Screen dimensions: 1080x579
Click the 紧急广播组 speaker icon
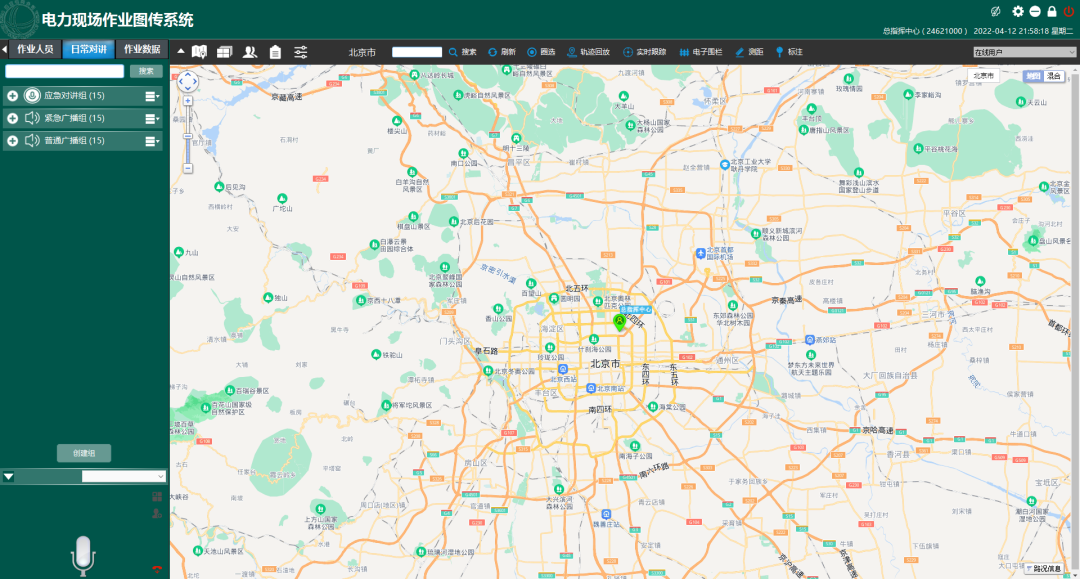click(32, 118)
